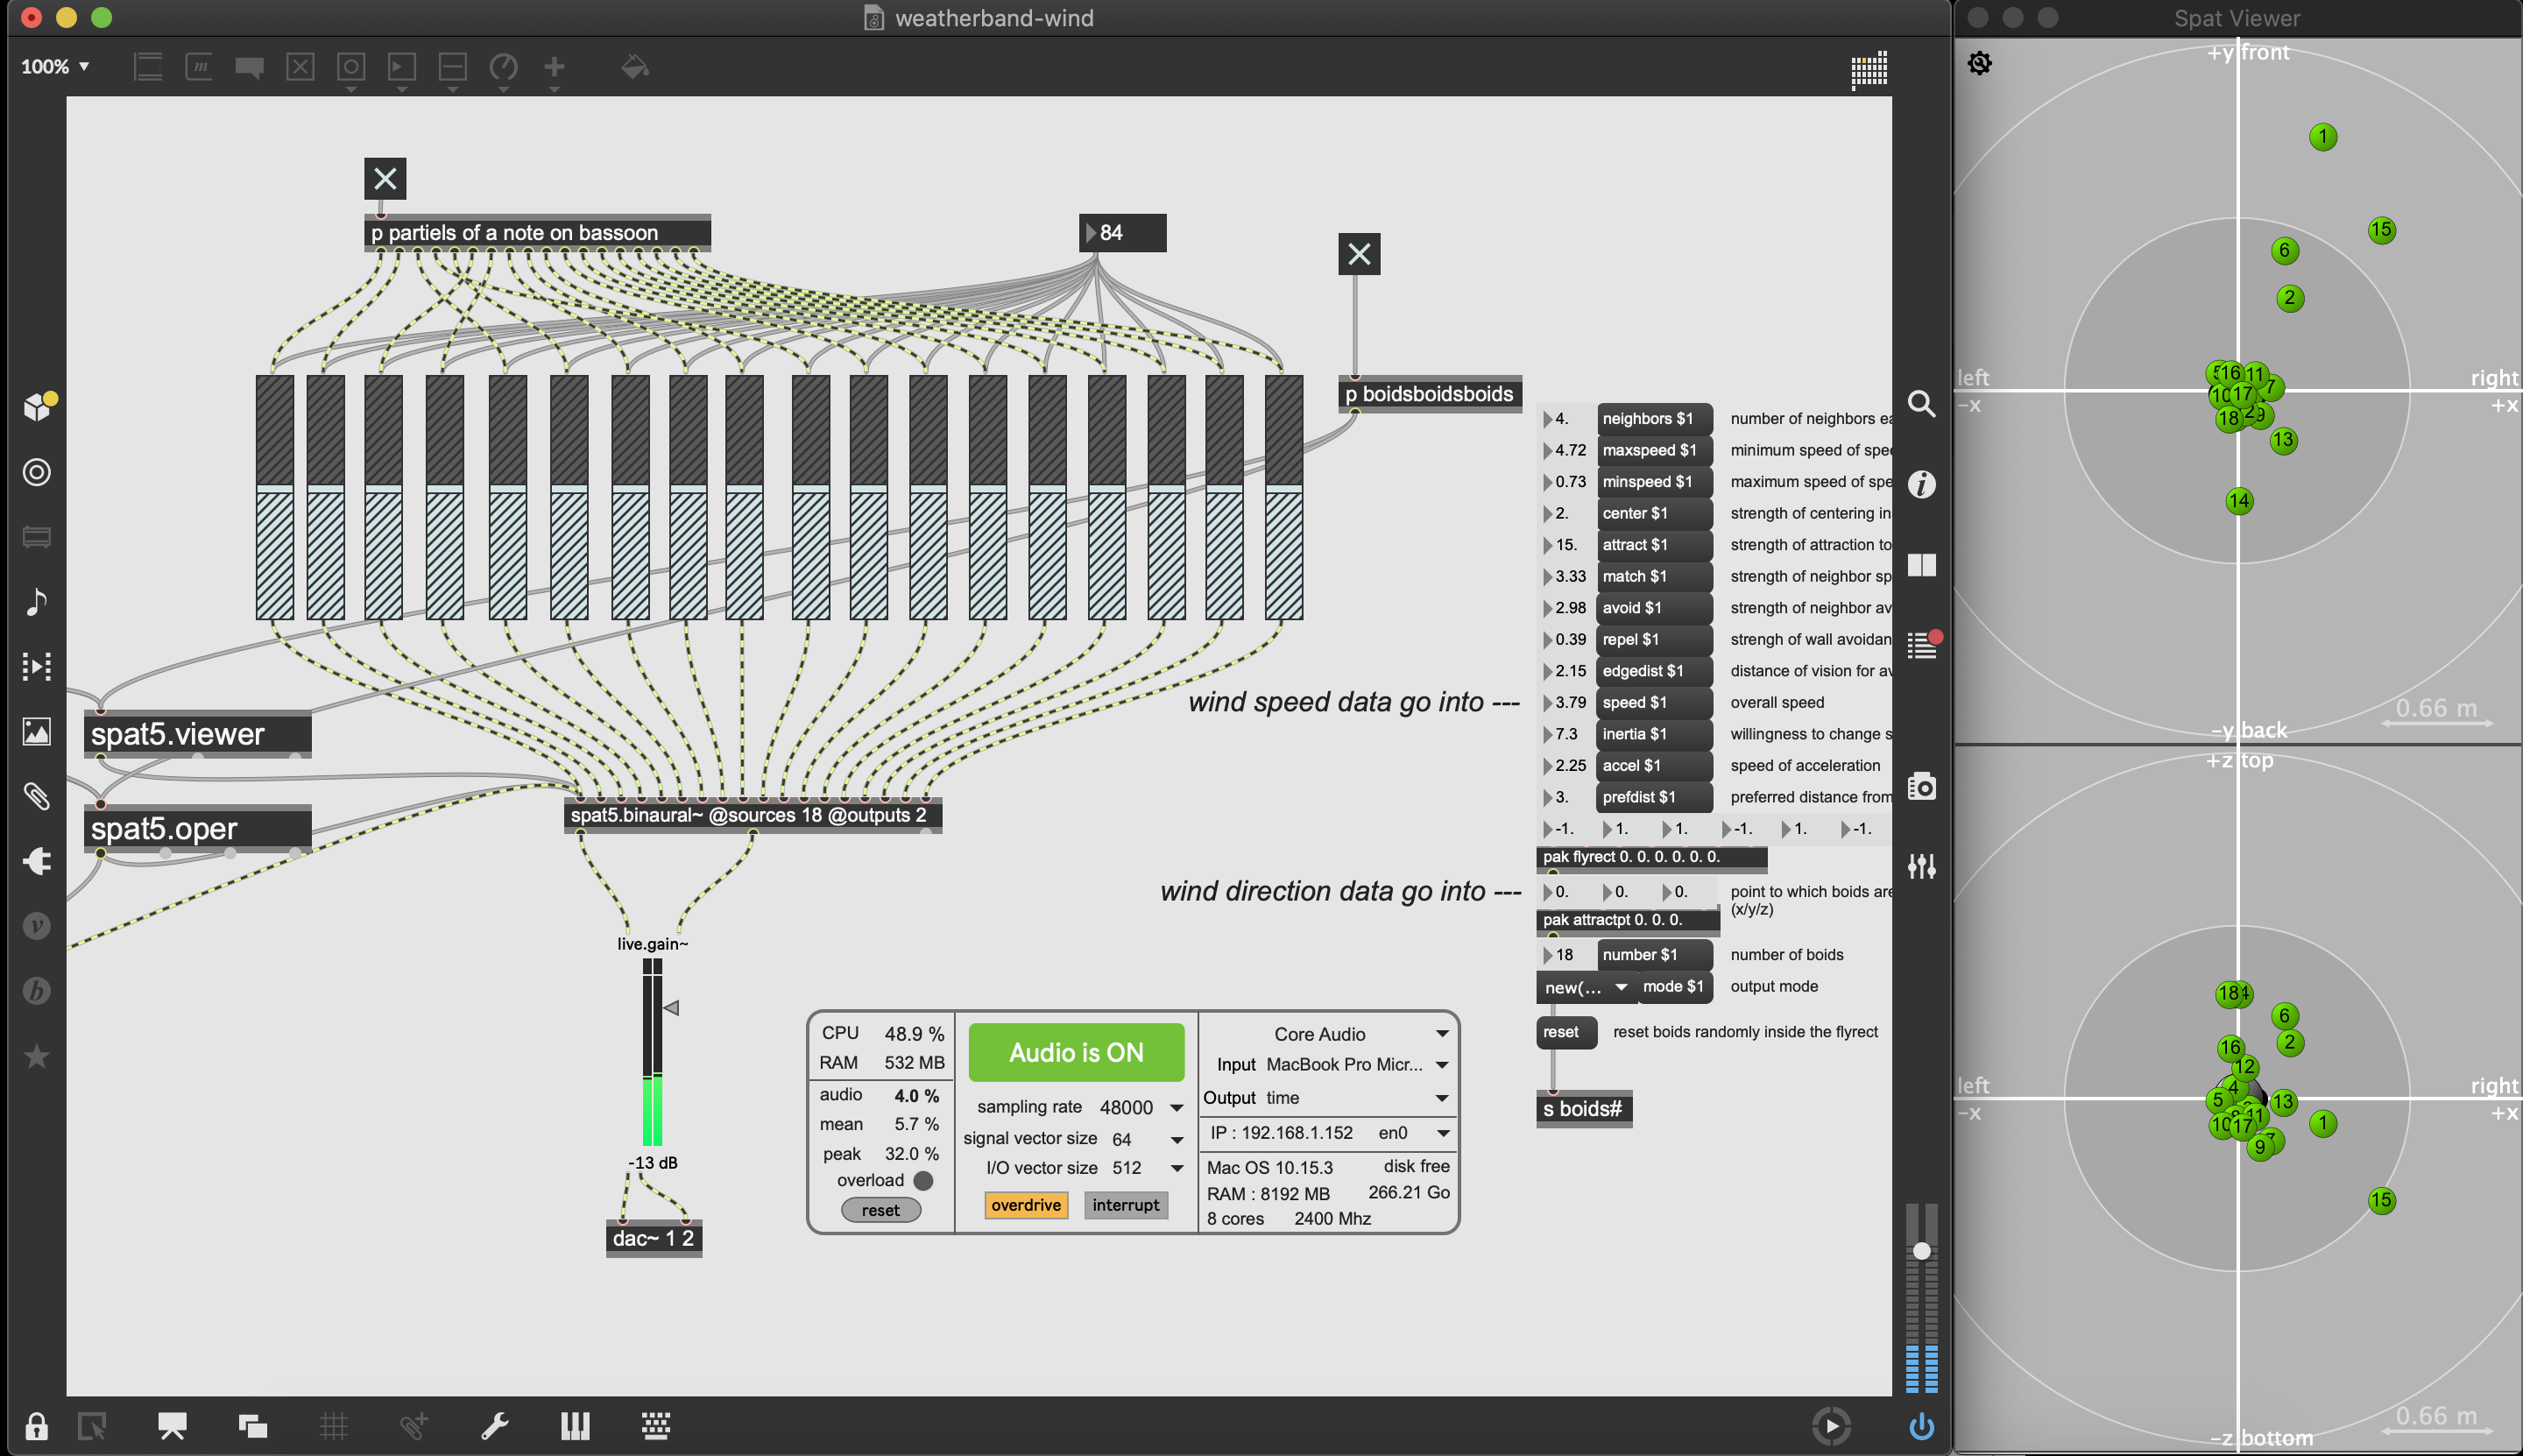This screenshot has height=1456, width=2523.
Task: Click the CPU reset button
Action: (x=880, y=1210)
